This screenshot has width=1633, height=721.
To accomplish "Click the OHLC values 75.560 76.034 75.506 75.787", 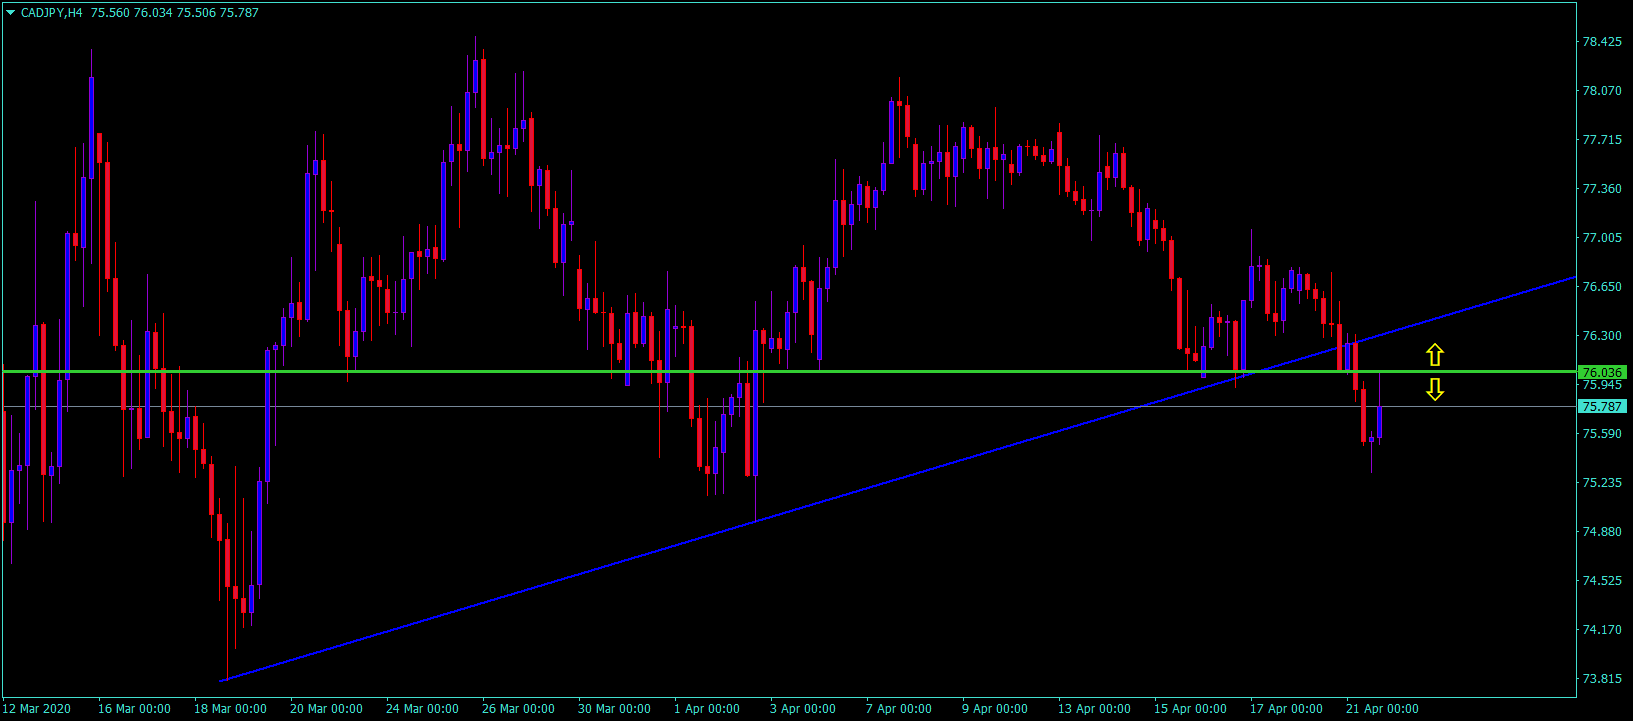I will [175, 13].
